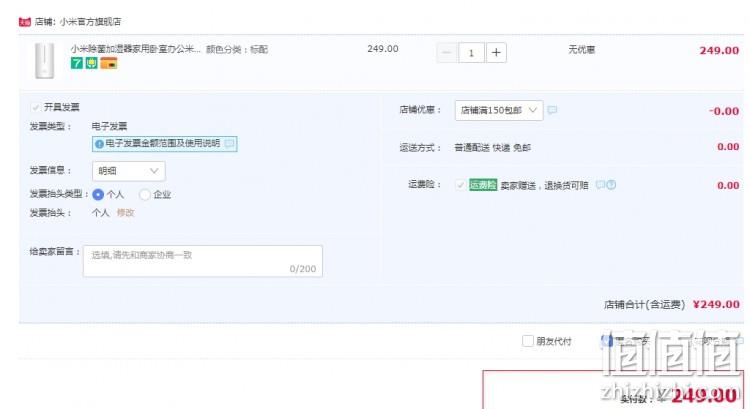This screenshot has height=409, width=750.
Task: Click the orange credit card badge icon
Action: [x=109, y=63]
